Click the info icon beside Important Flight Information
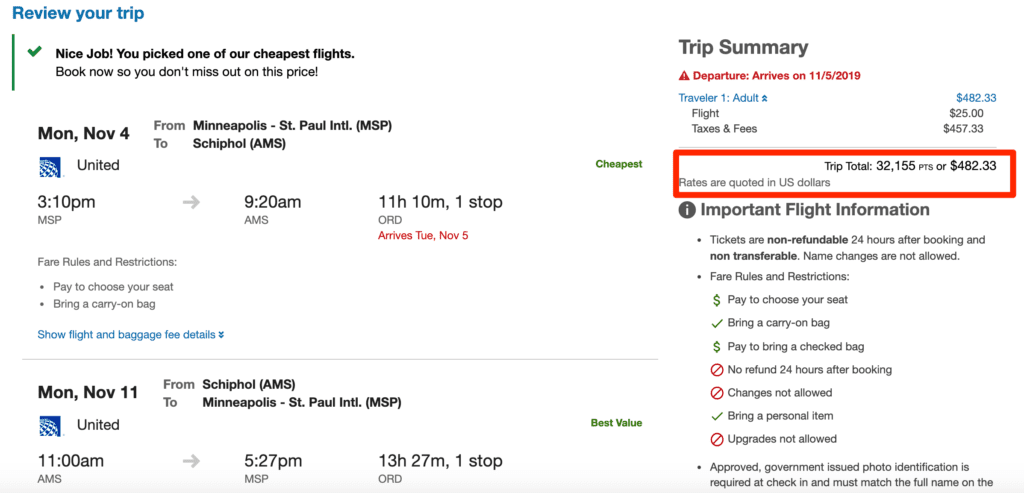The image size is (1024, 493). pos(687,210)
